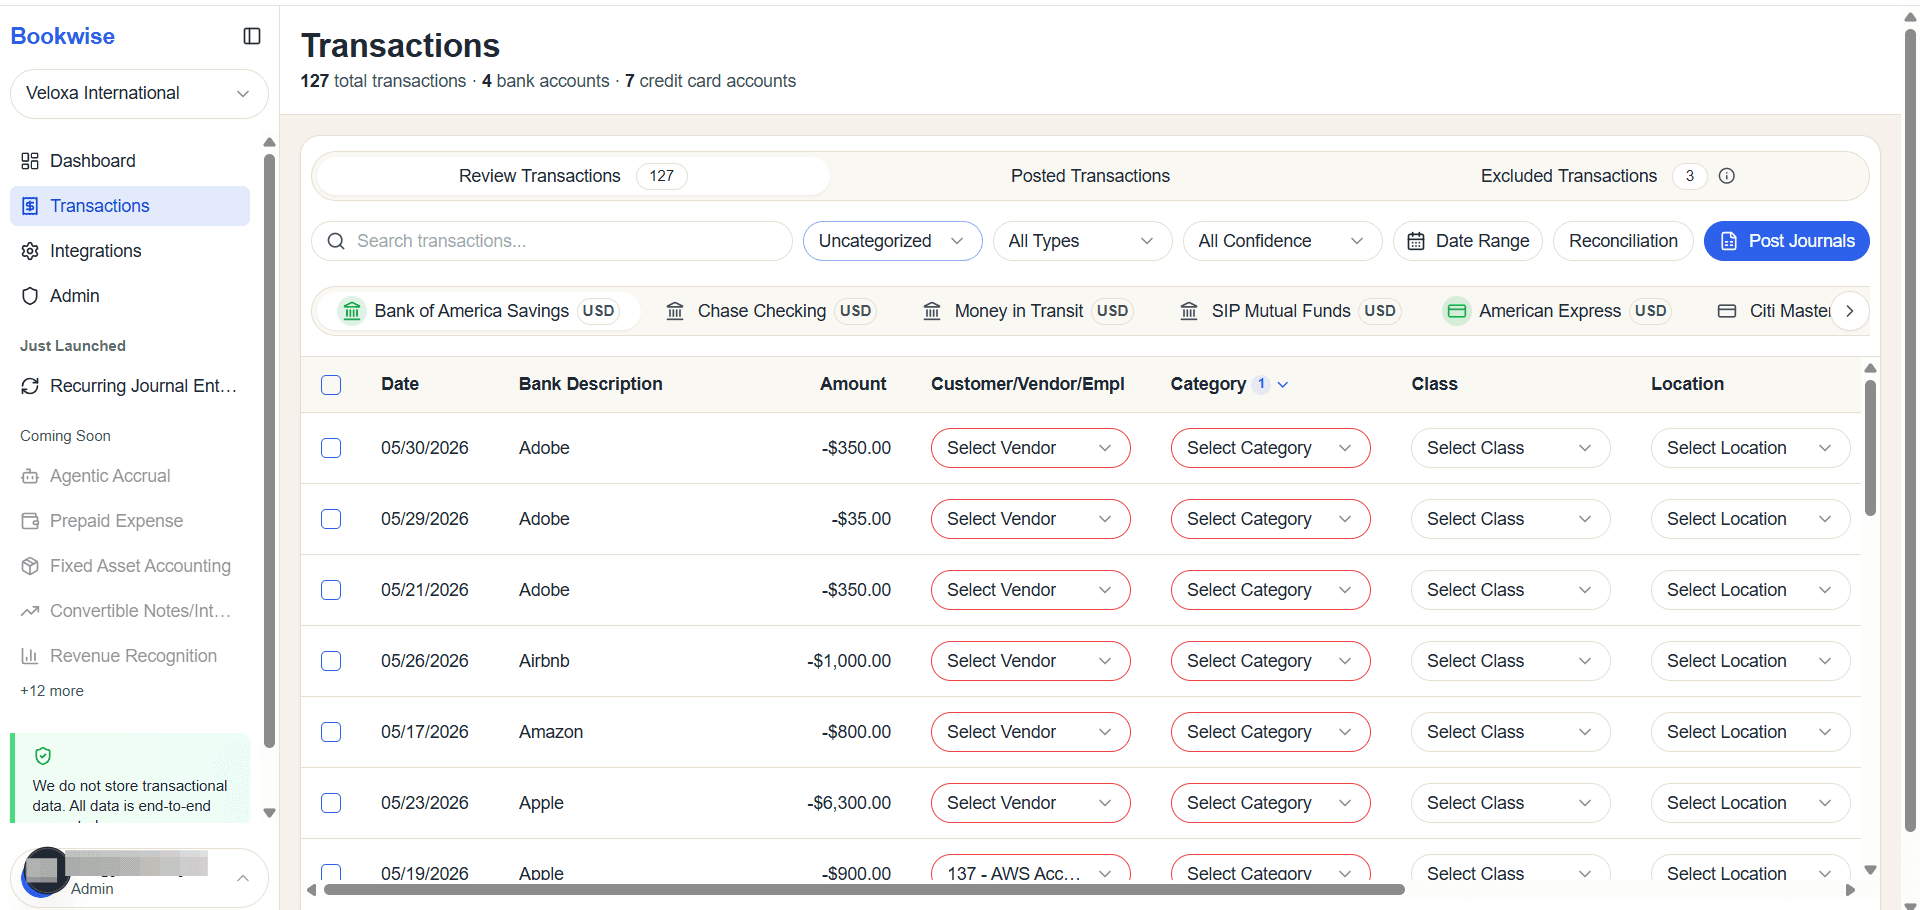This screenshot has height=910, width=1920.
Task: Click the table vertical scrollbar
Action: tap(1870, 447)
